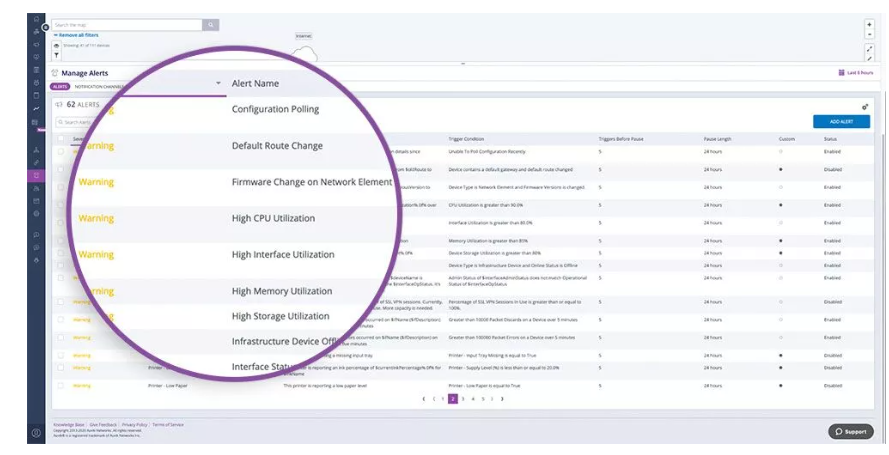Zoom out the map with minus button
This screenshot has height=455, width=889.
click(869, 35)
